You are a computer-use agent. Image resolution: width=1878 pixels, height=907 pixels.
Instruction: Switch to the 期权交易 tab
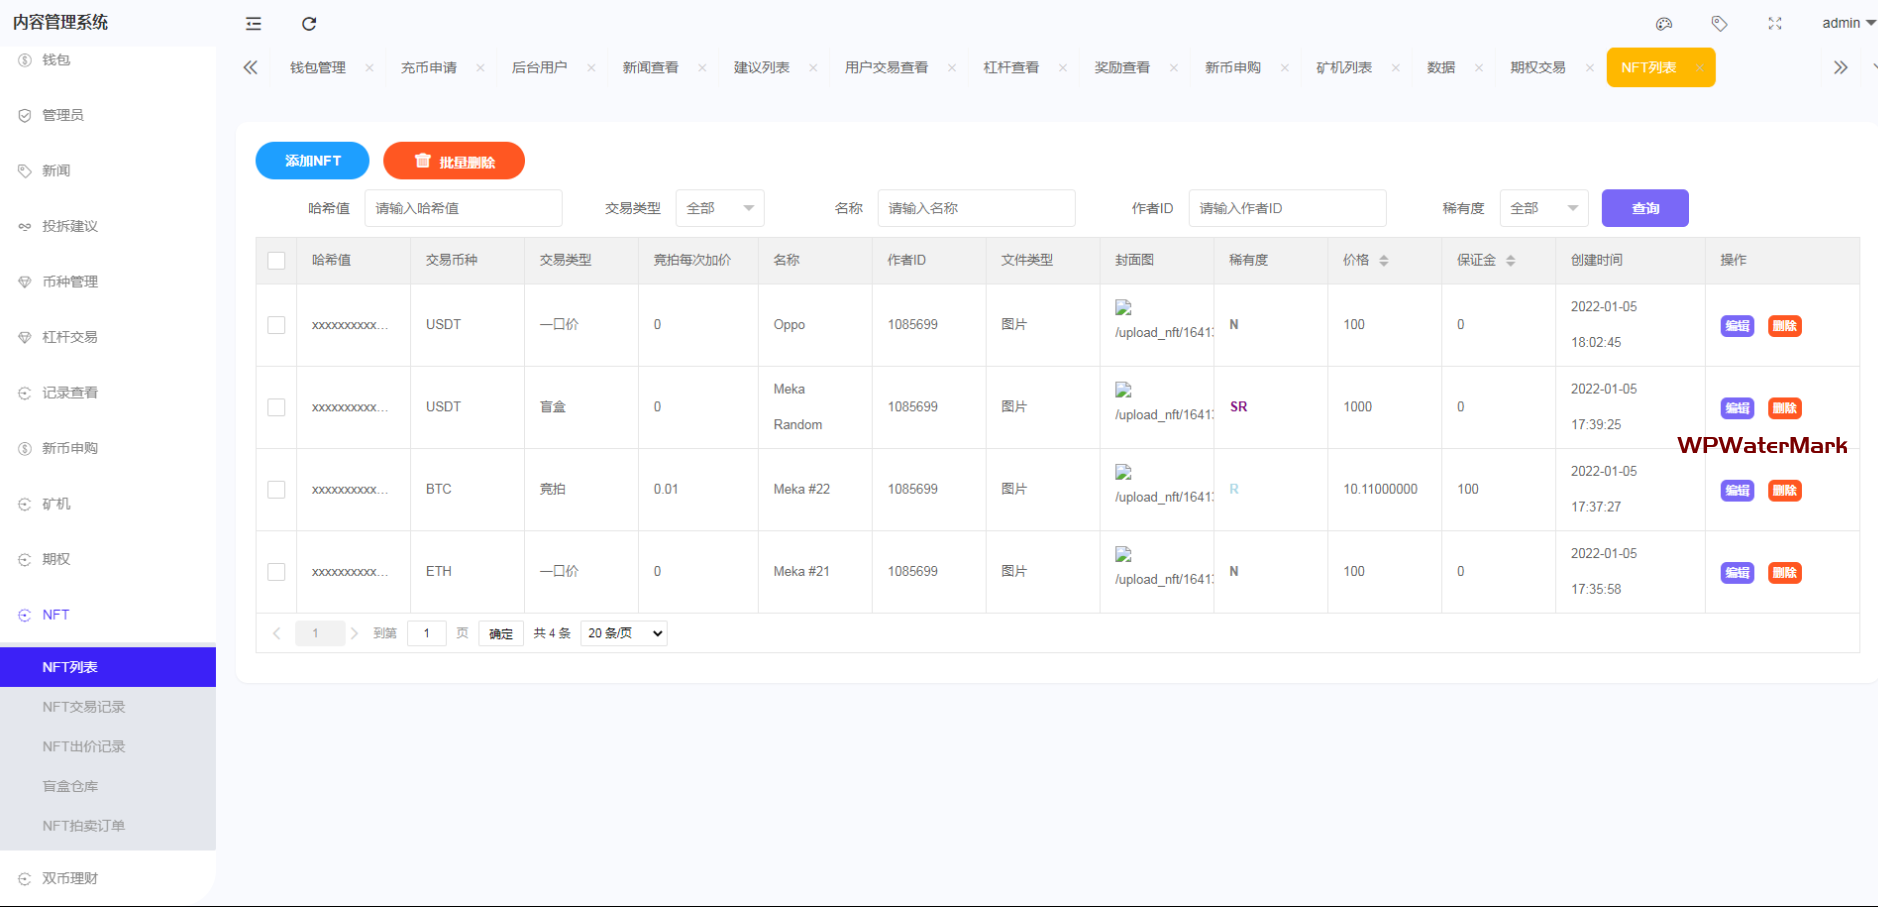coord(1537,68)
